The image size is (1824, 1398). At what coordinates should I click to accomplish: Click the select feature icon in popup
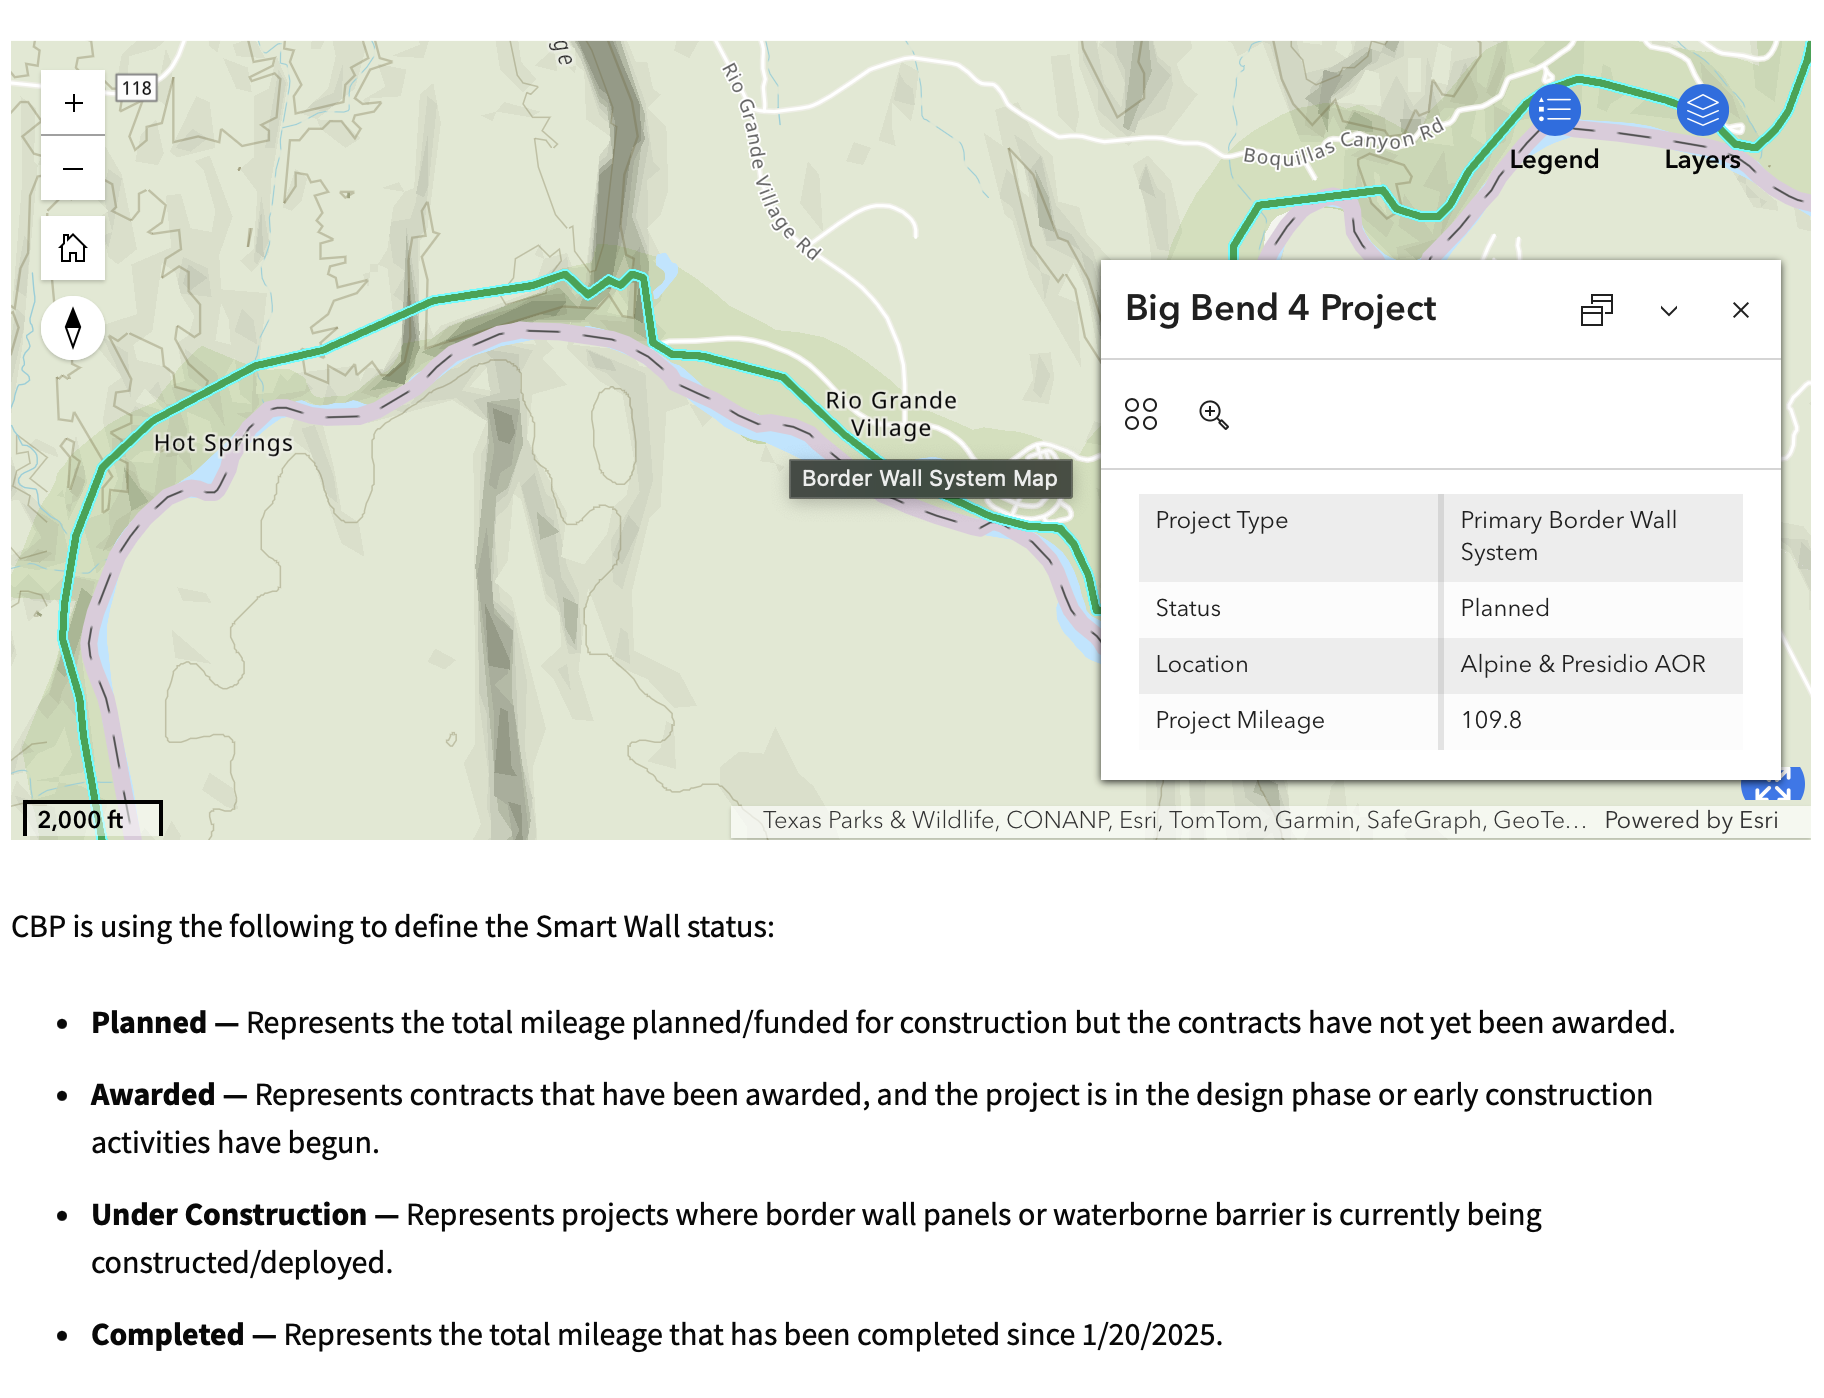point(1140,414)
